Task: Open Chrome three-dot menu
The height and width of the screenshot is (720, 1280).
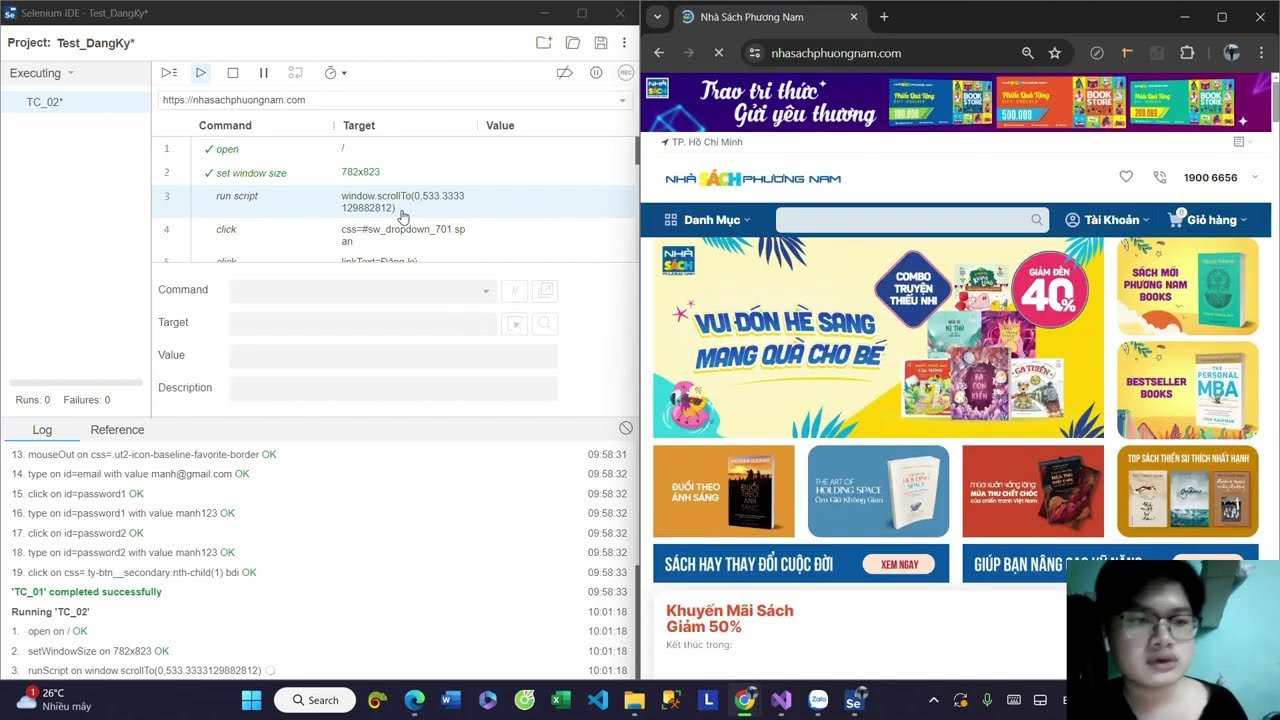Action: pos(1260,53)
